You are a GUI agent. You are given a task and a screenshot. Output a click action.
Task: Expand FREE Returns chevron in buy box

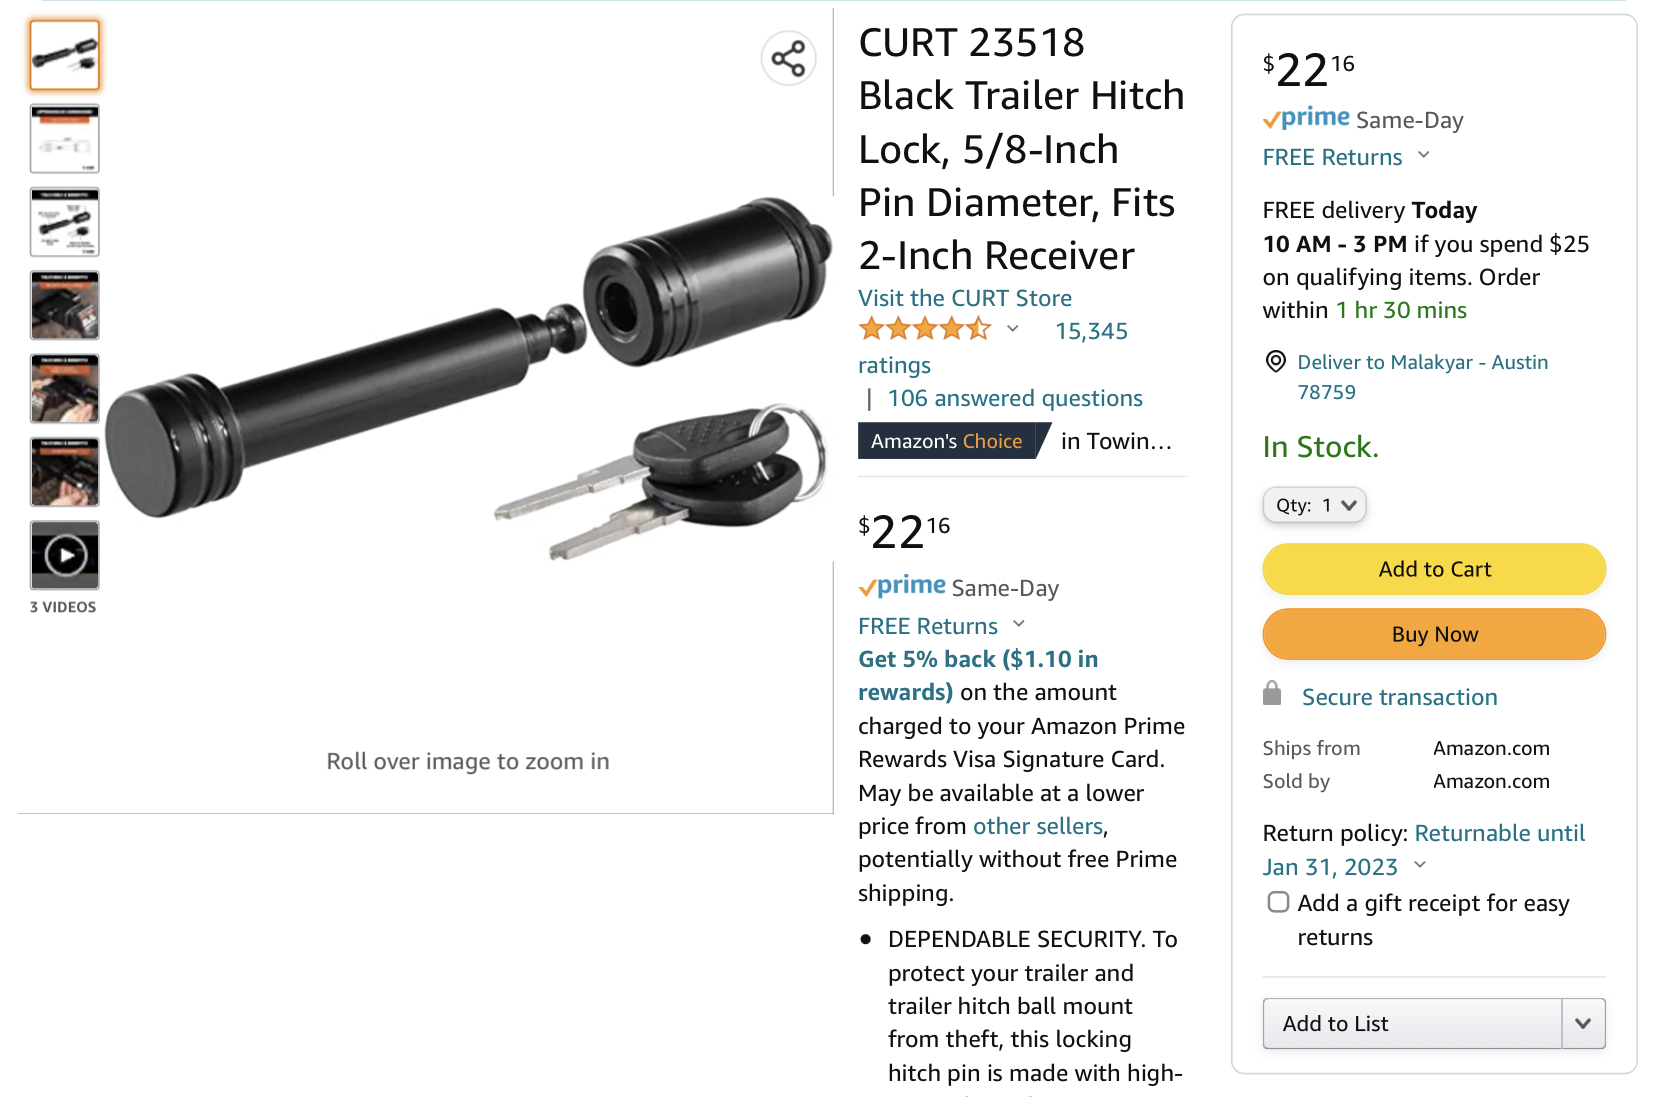pos(1424,155)
